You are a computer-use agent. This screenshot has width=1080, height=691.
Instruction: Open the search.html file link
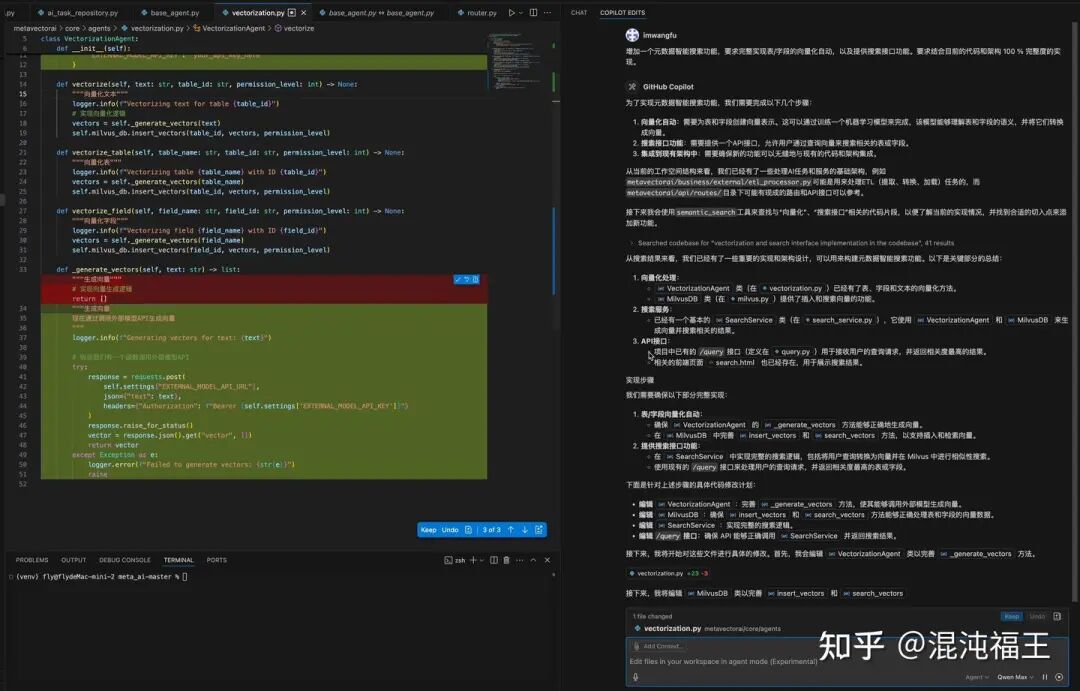coord(731,362)
